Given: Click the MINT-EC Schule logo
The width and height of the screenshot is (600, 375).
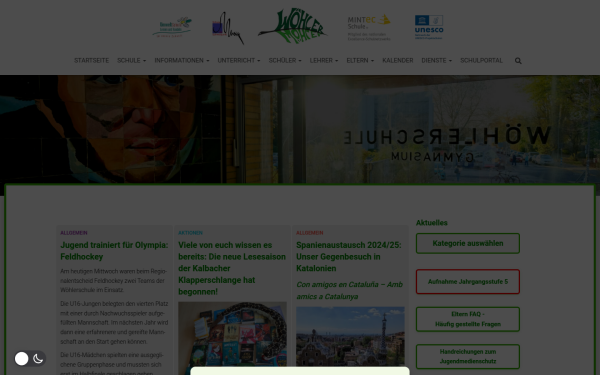Looking at the screenshot, I should [x=369, y=28].
